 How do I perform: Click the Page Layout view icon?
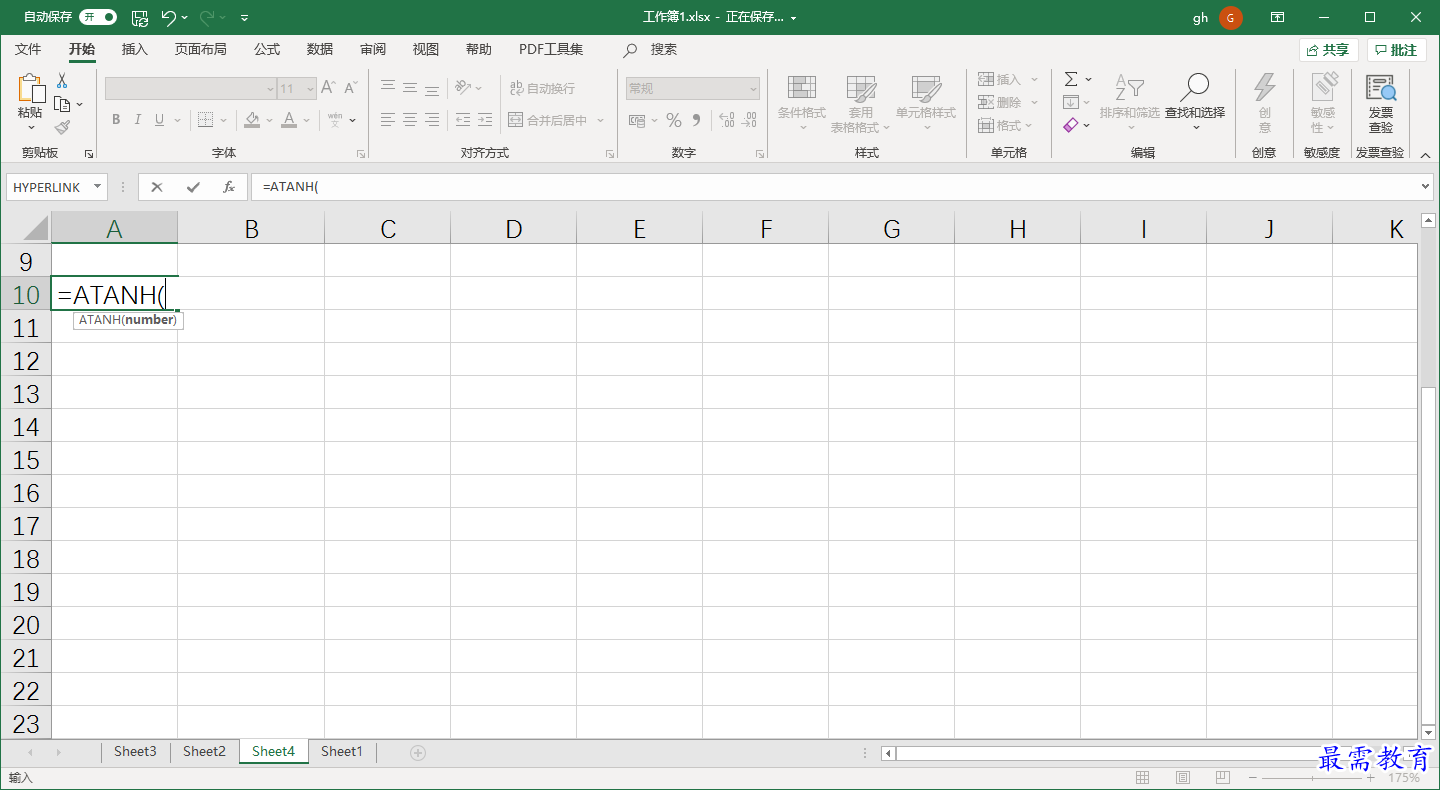(x=1182, y=777)
